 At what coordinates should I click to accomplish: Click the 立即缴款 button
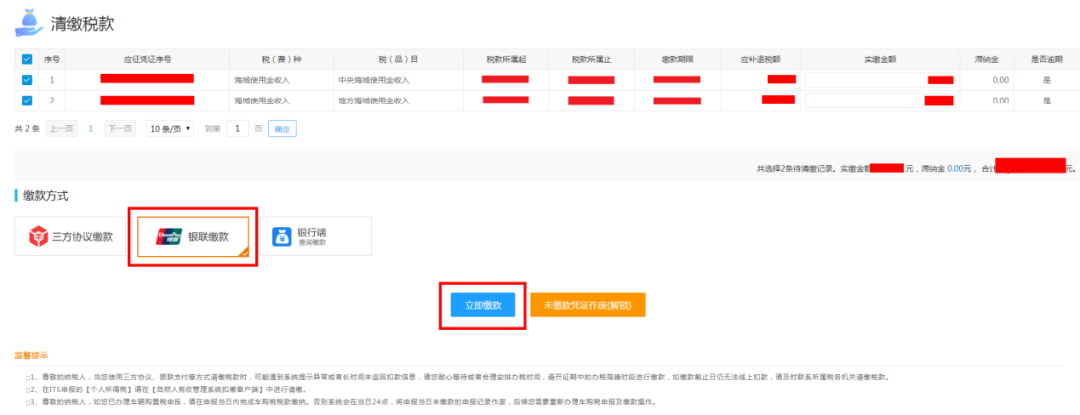482,305
